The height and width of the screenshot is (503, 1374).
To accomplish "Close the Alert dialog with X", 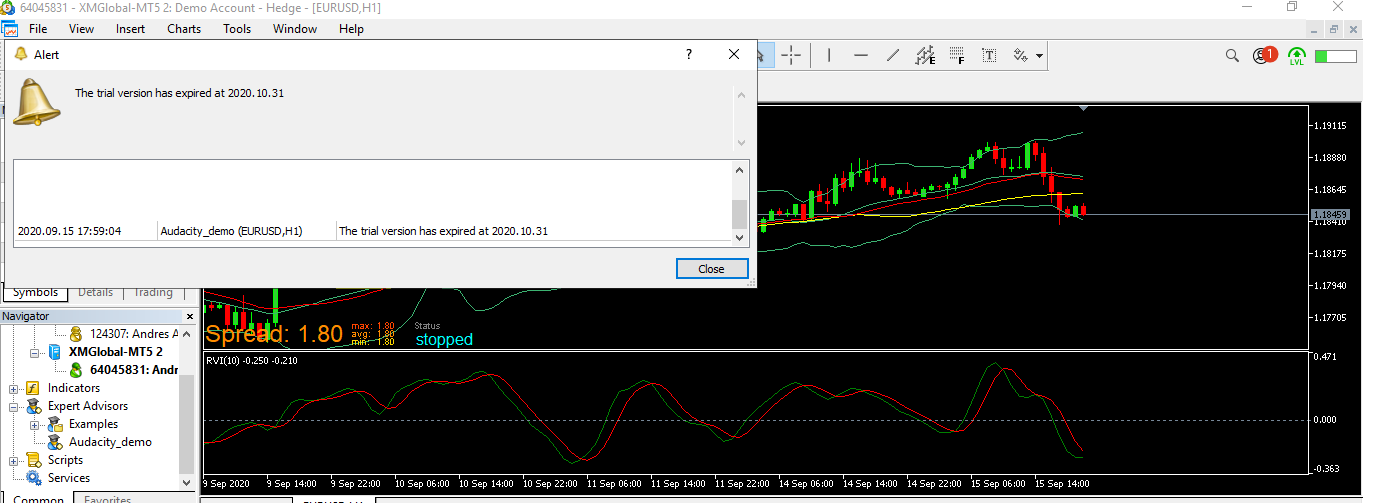I will [734, 54].
